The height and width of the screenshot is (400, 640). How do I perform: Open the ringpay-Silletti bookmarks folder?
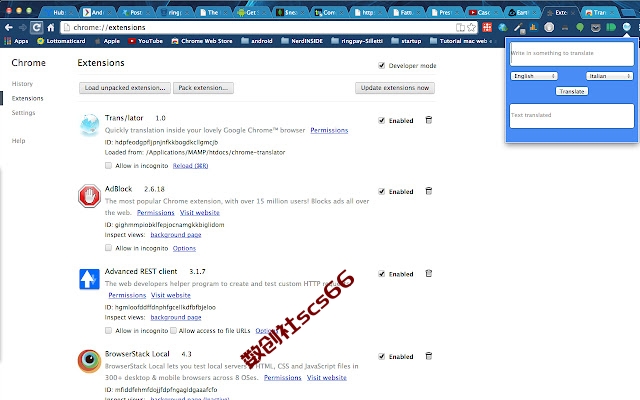tap(357, 41)
